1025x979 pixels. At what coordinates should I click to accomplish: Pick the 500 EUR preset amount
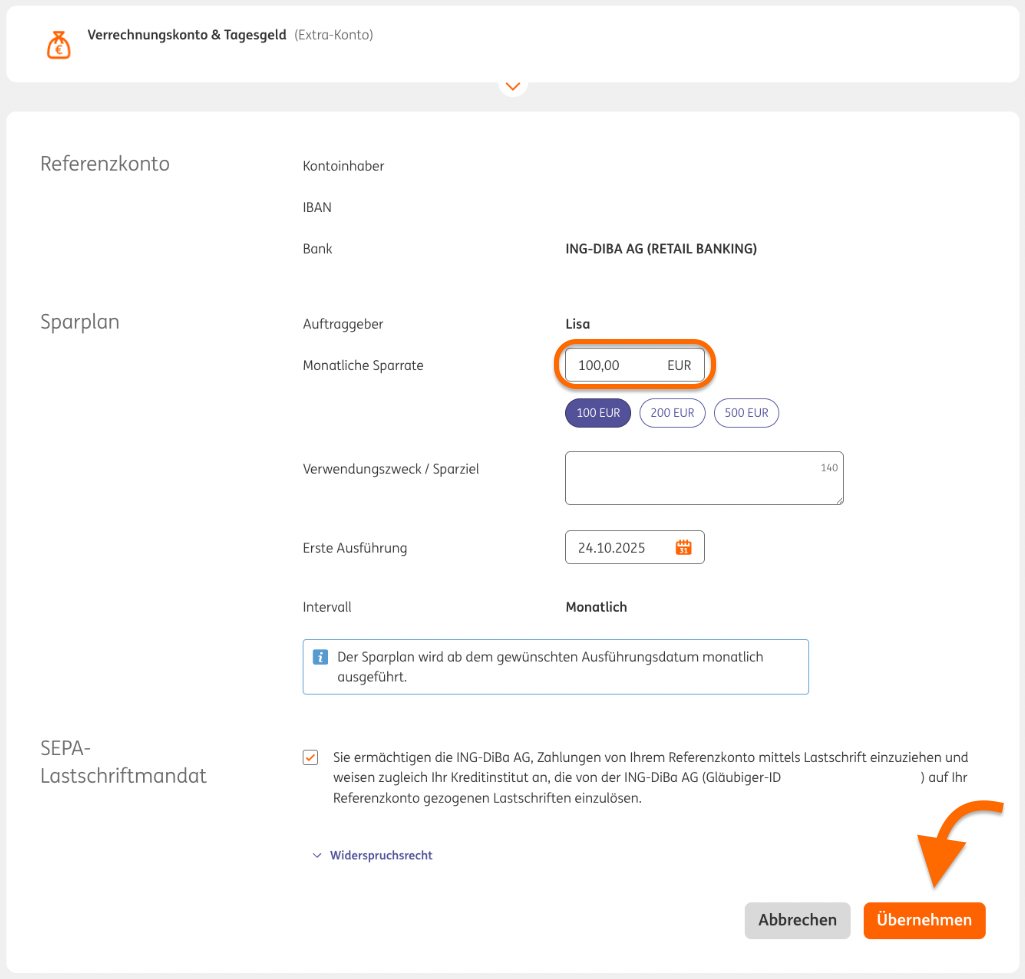[x=746, y=413]
